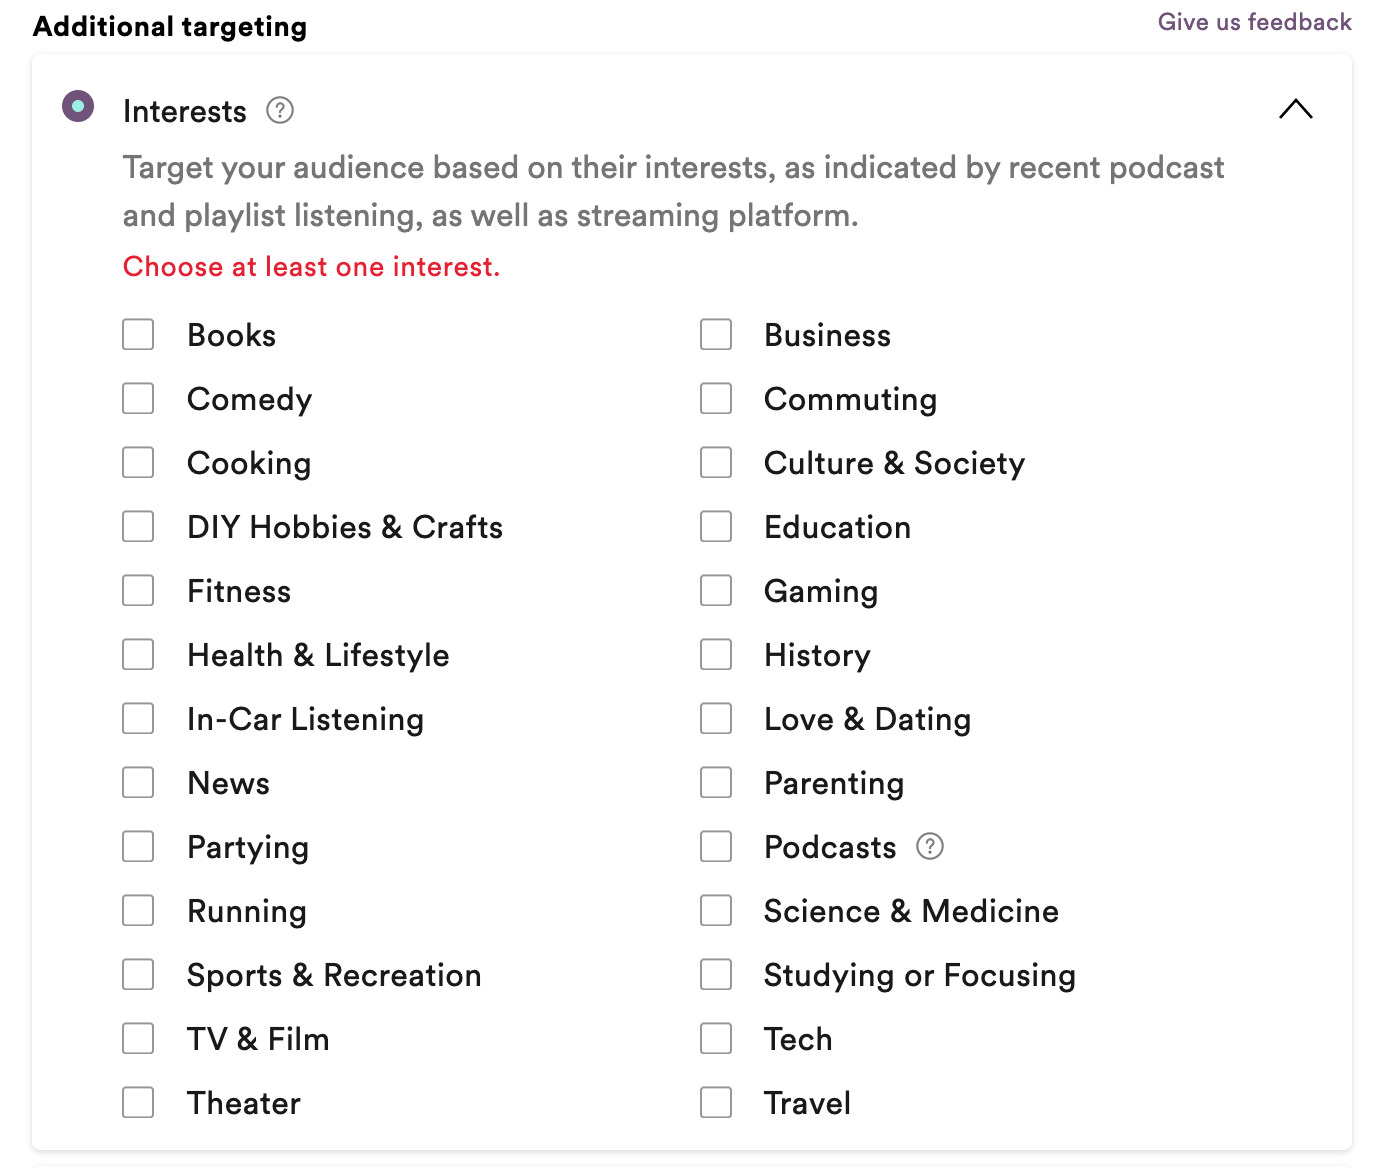1396x1168 pixels.
Task: Enable Science & Medicine targeting
Action: click(716, 910)
